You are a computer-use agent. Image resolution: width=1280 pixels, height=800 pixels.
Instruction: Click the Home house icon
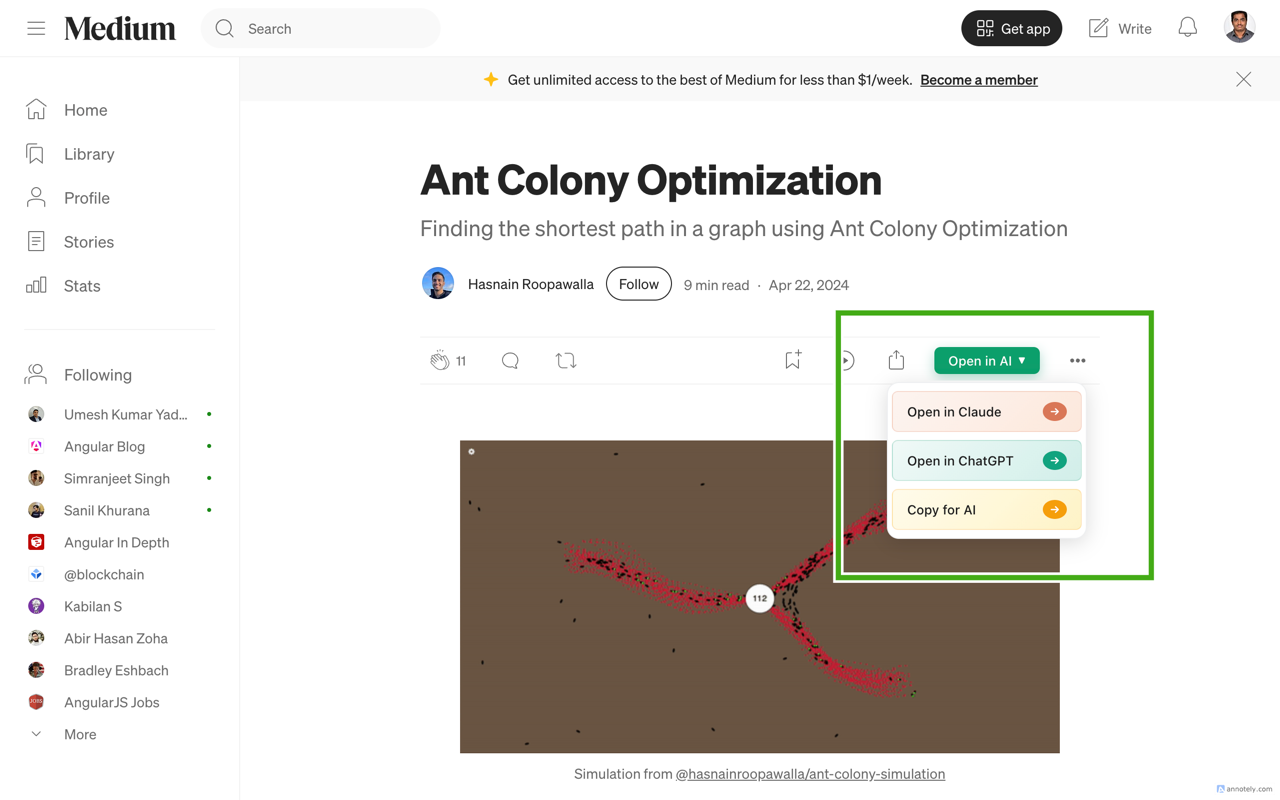(36, 109)
